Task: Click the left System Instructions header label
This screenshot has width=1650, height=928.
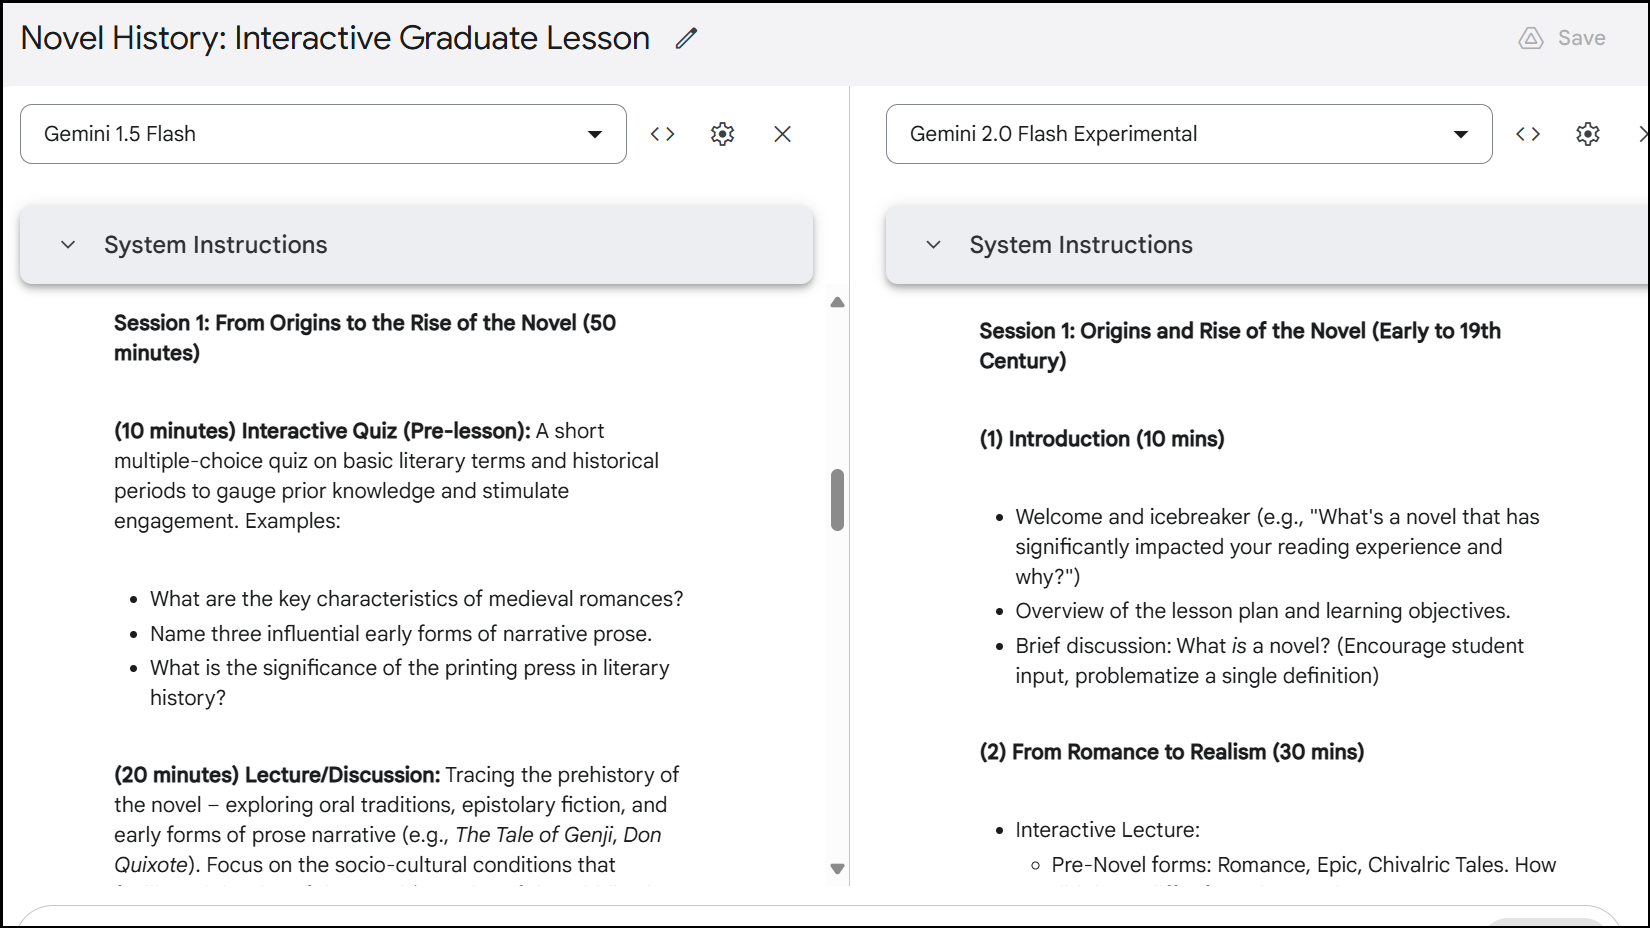Action: click(215, 245)
